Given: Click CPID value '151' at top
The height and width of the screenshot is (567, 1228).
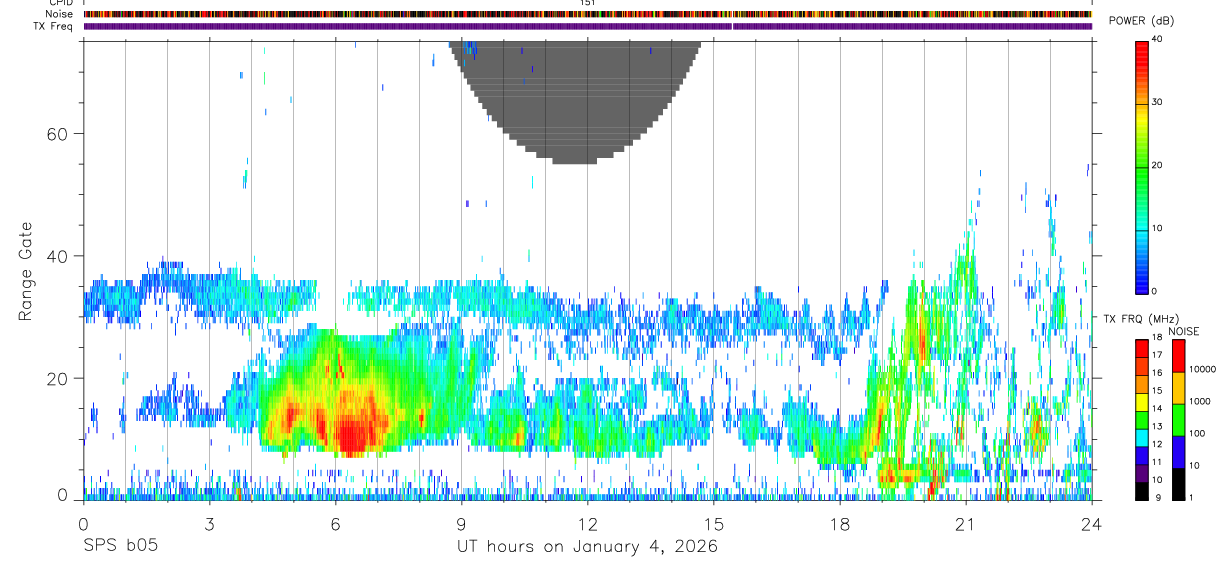Looking at the screenshot, I should 588,3.
